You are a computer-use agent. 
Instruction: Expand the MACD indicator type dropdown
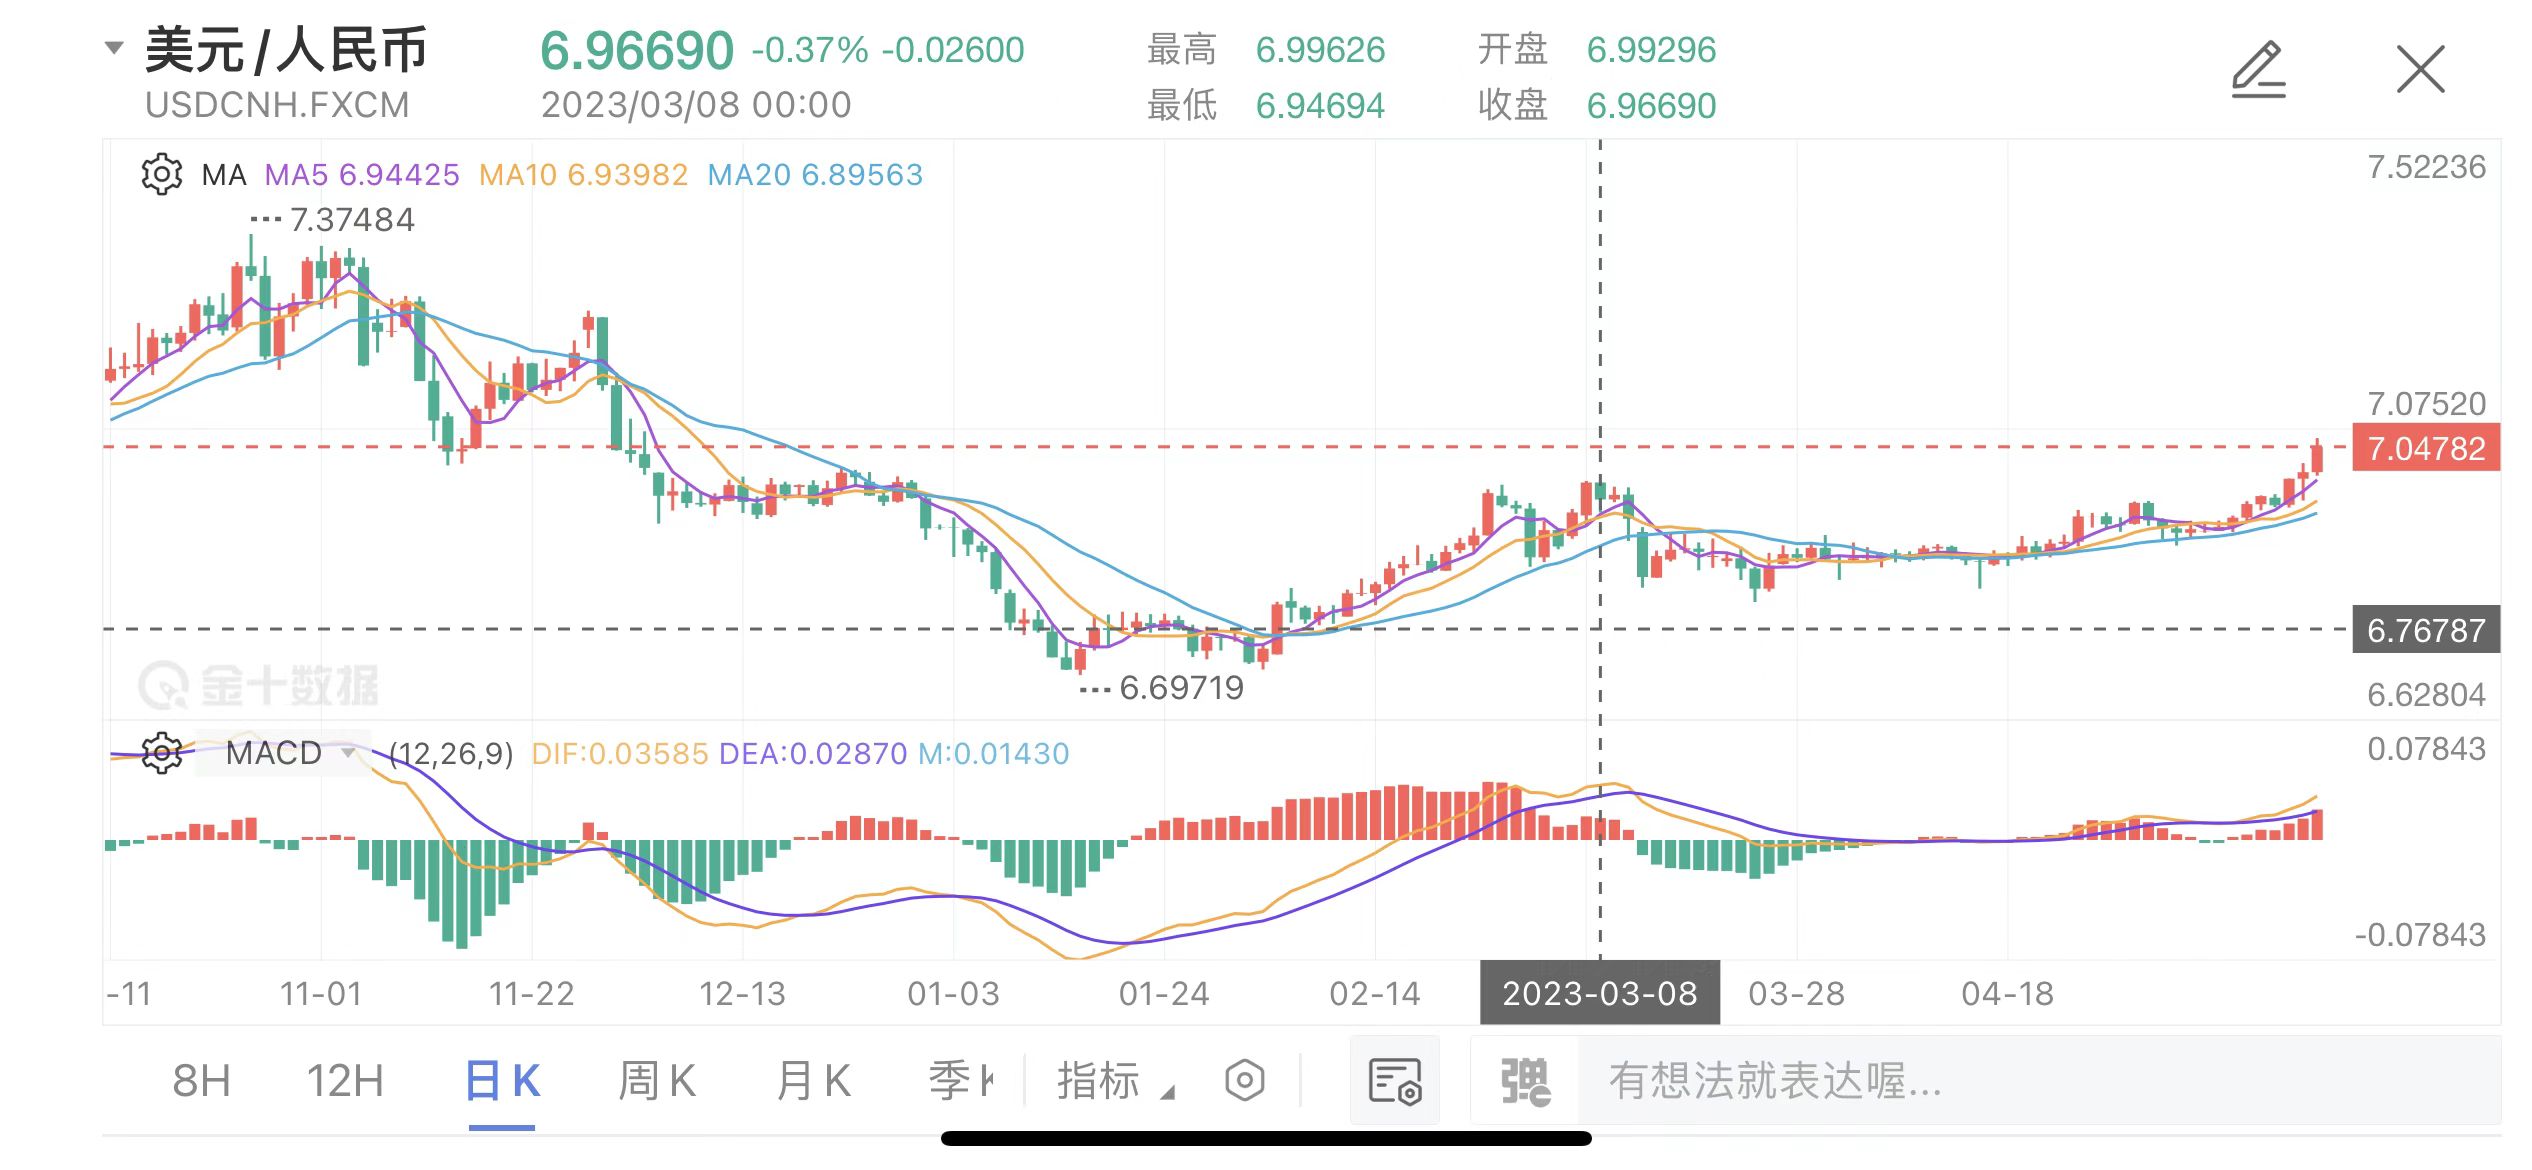(x=348, y=753)
